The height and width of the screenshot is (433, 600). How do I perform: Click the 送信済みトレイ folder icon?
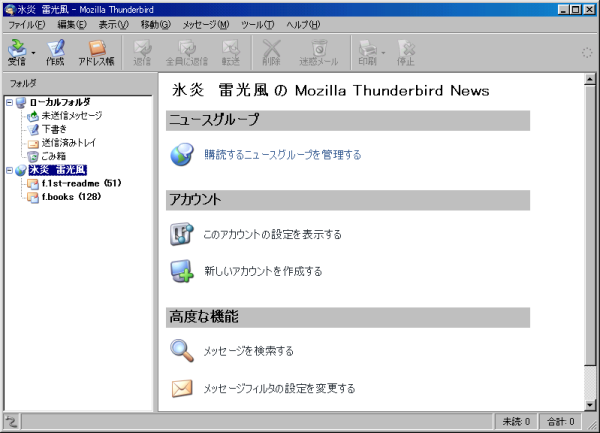point(33,144)
